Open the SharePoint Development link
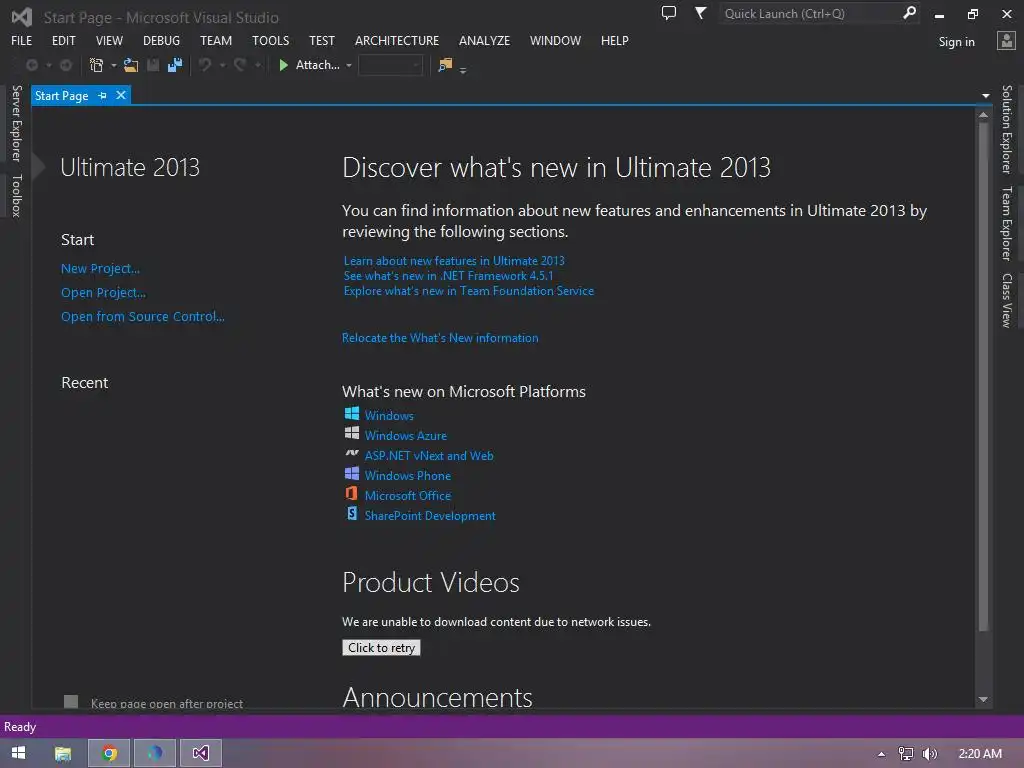Viewport: 1024px width, 768px height. click(x=430, y=516)
